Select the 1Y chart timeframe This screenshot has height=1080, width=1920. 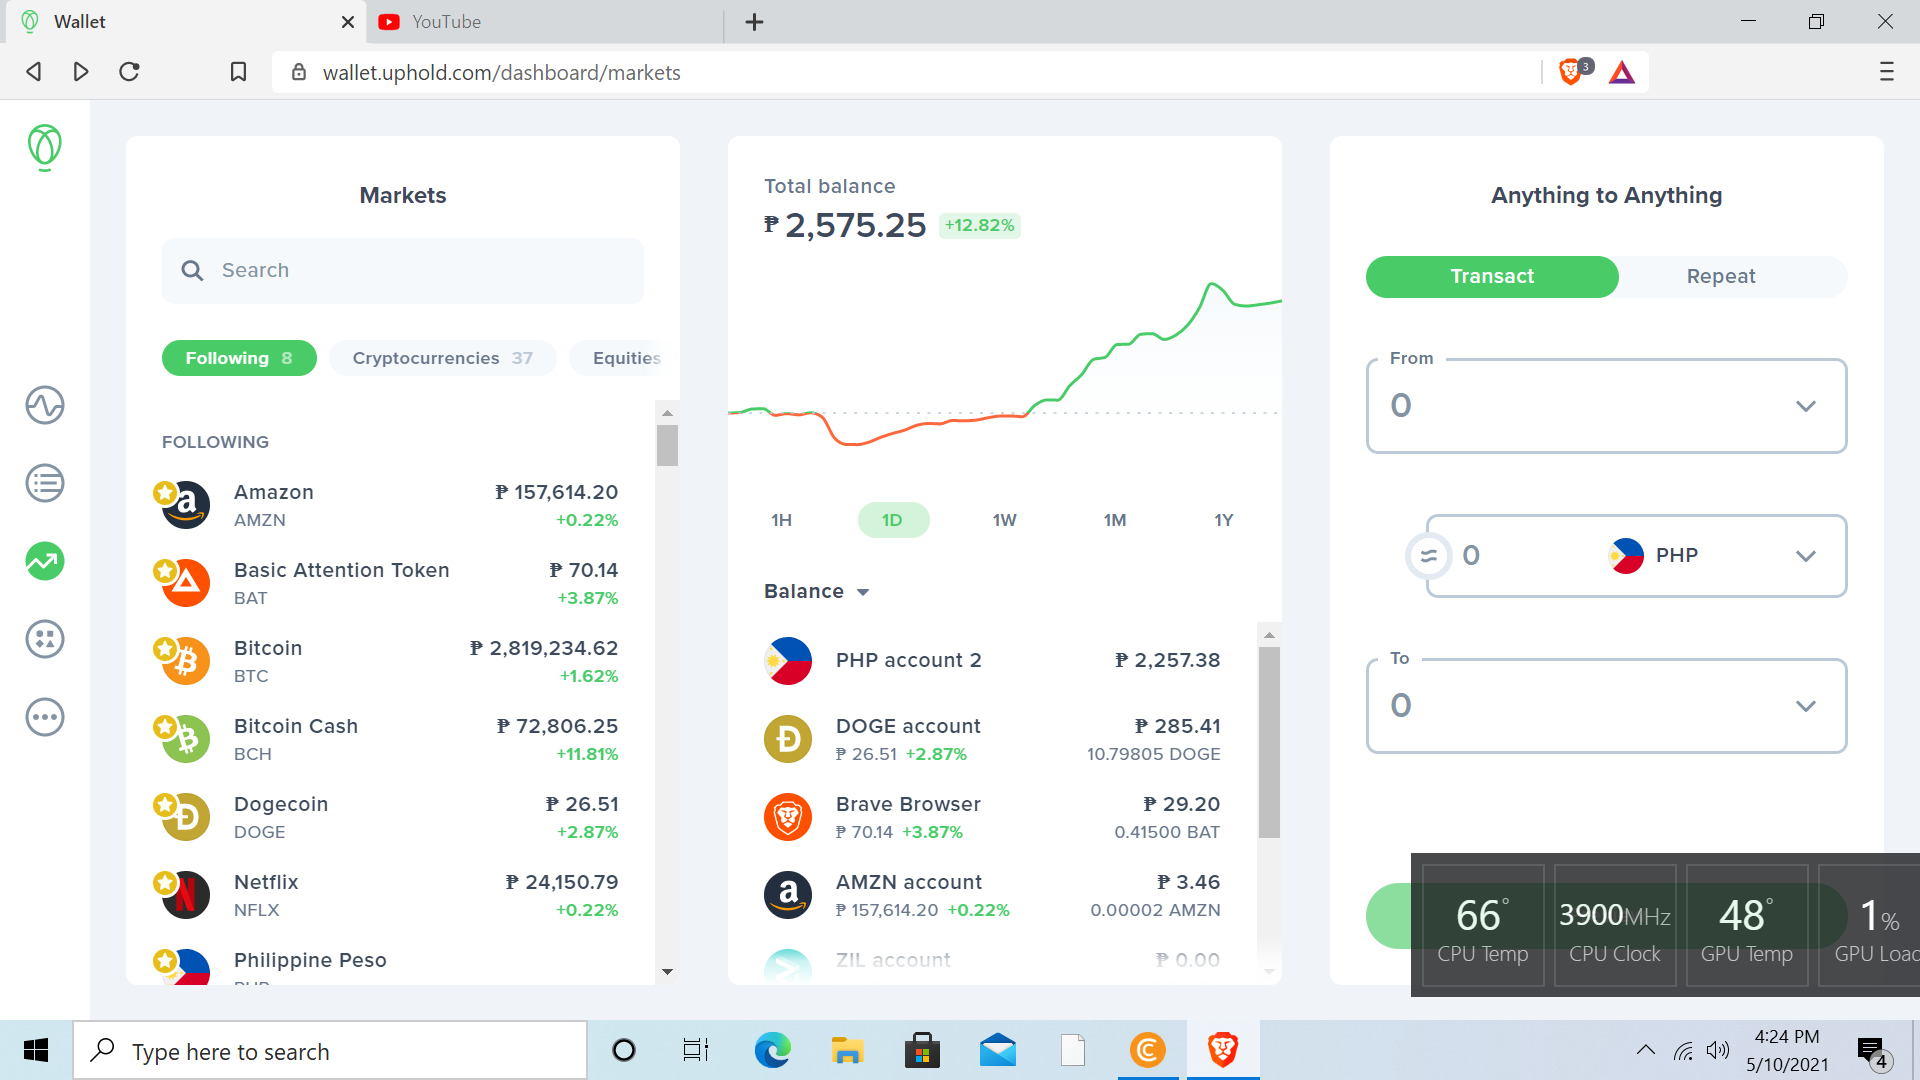click(x=1224, y=520)
